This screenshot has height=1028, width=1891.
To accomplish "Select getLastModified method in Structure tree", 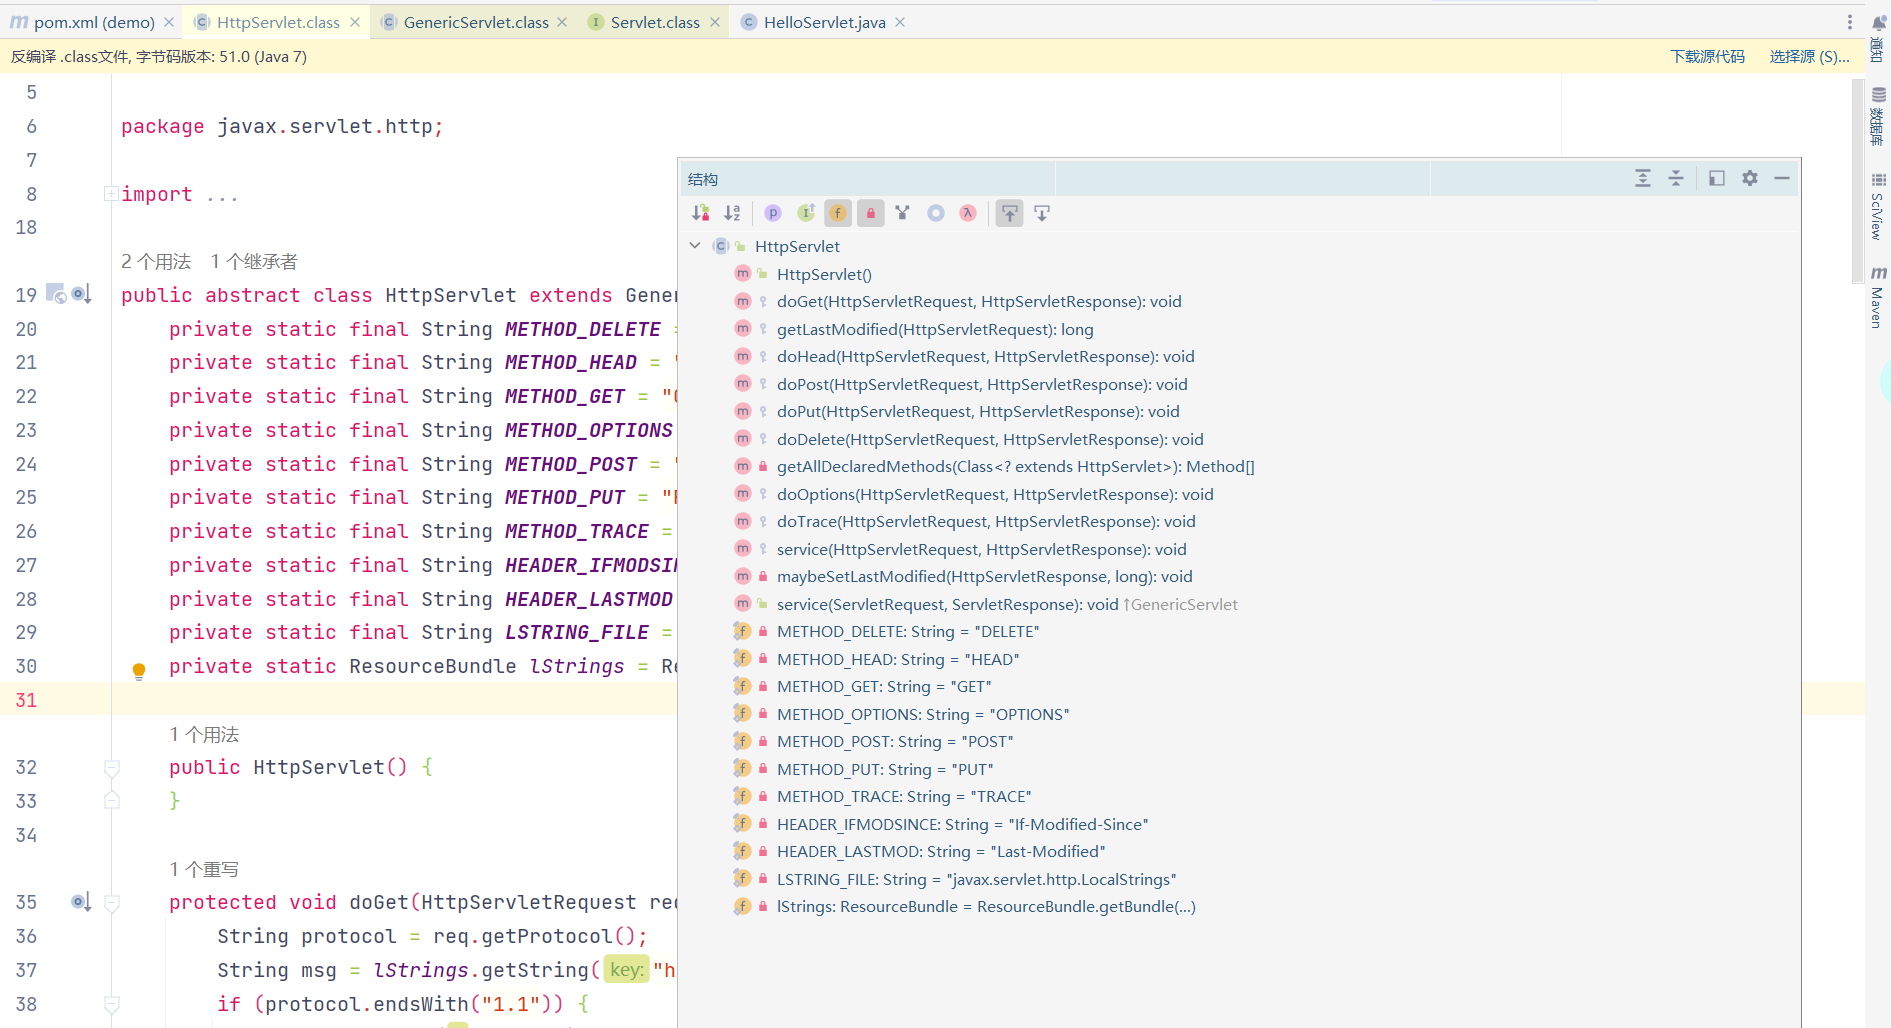I will tap(935, 329).
